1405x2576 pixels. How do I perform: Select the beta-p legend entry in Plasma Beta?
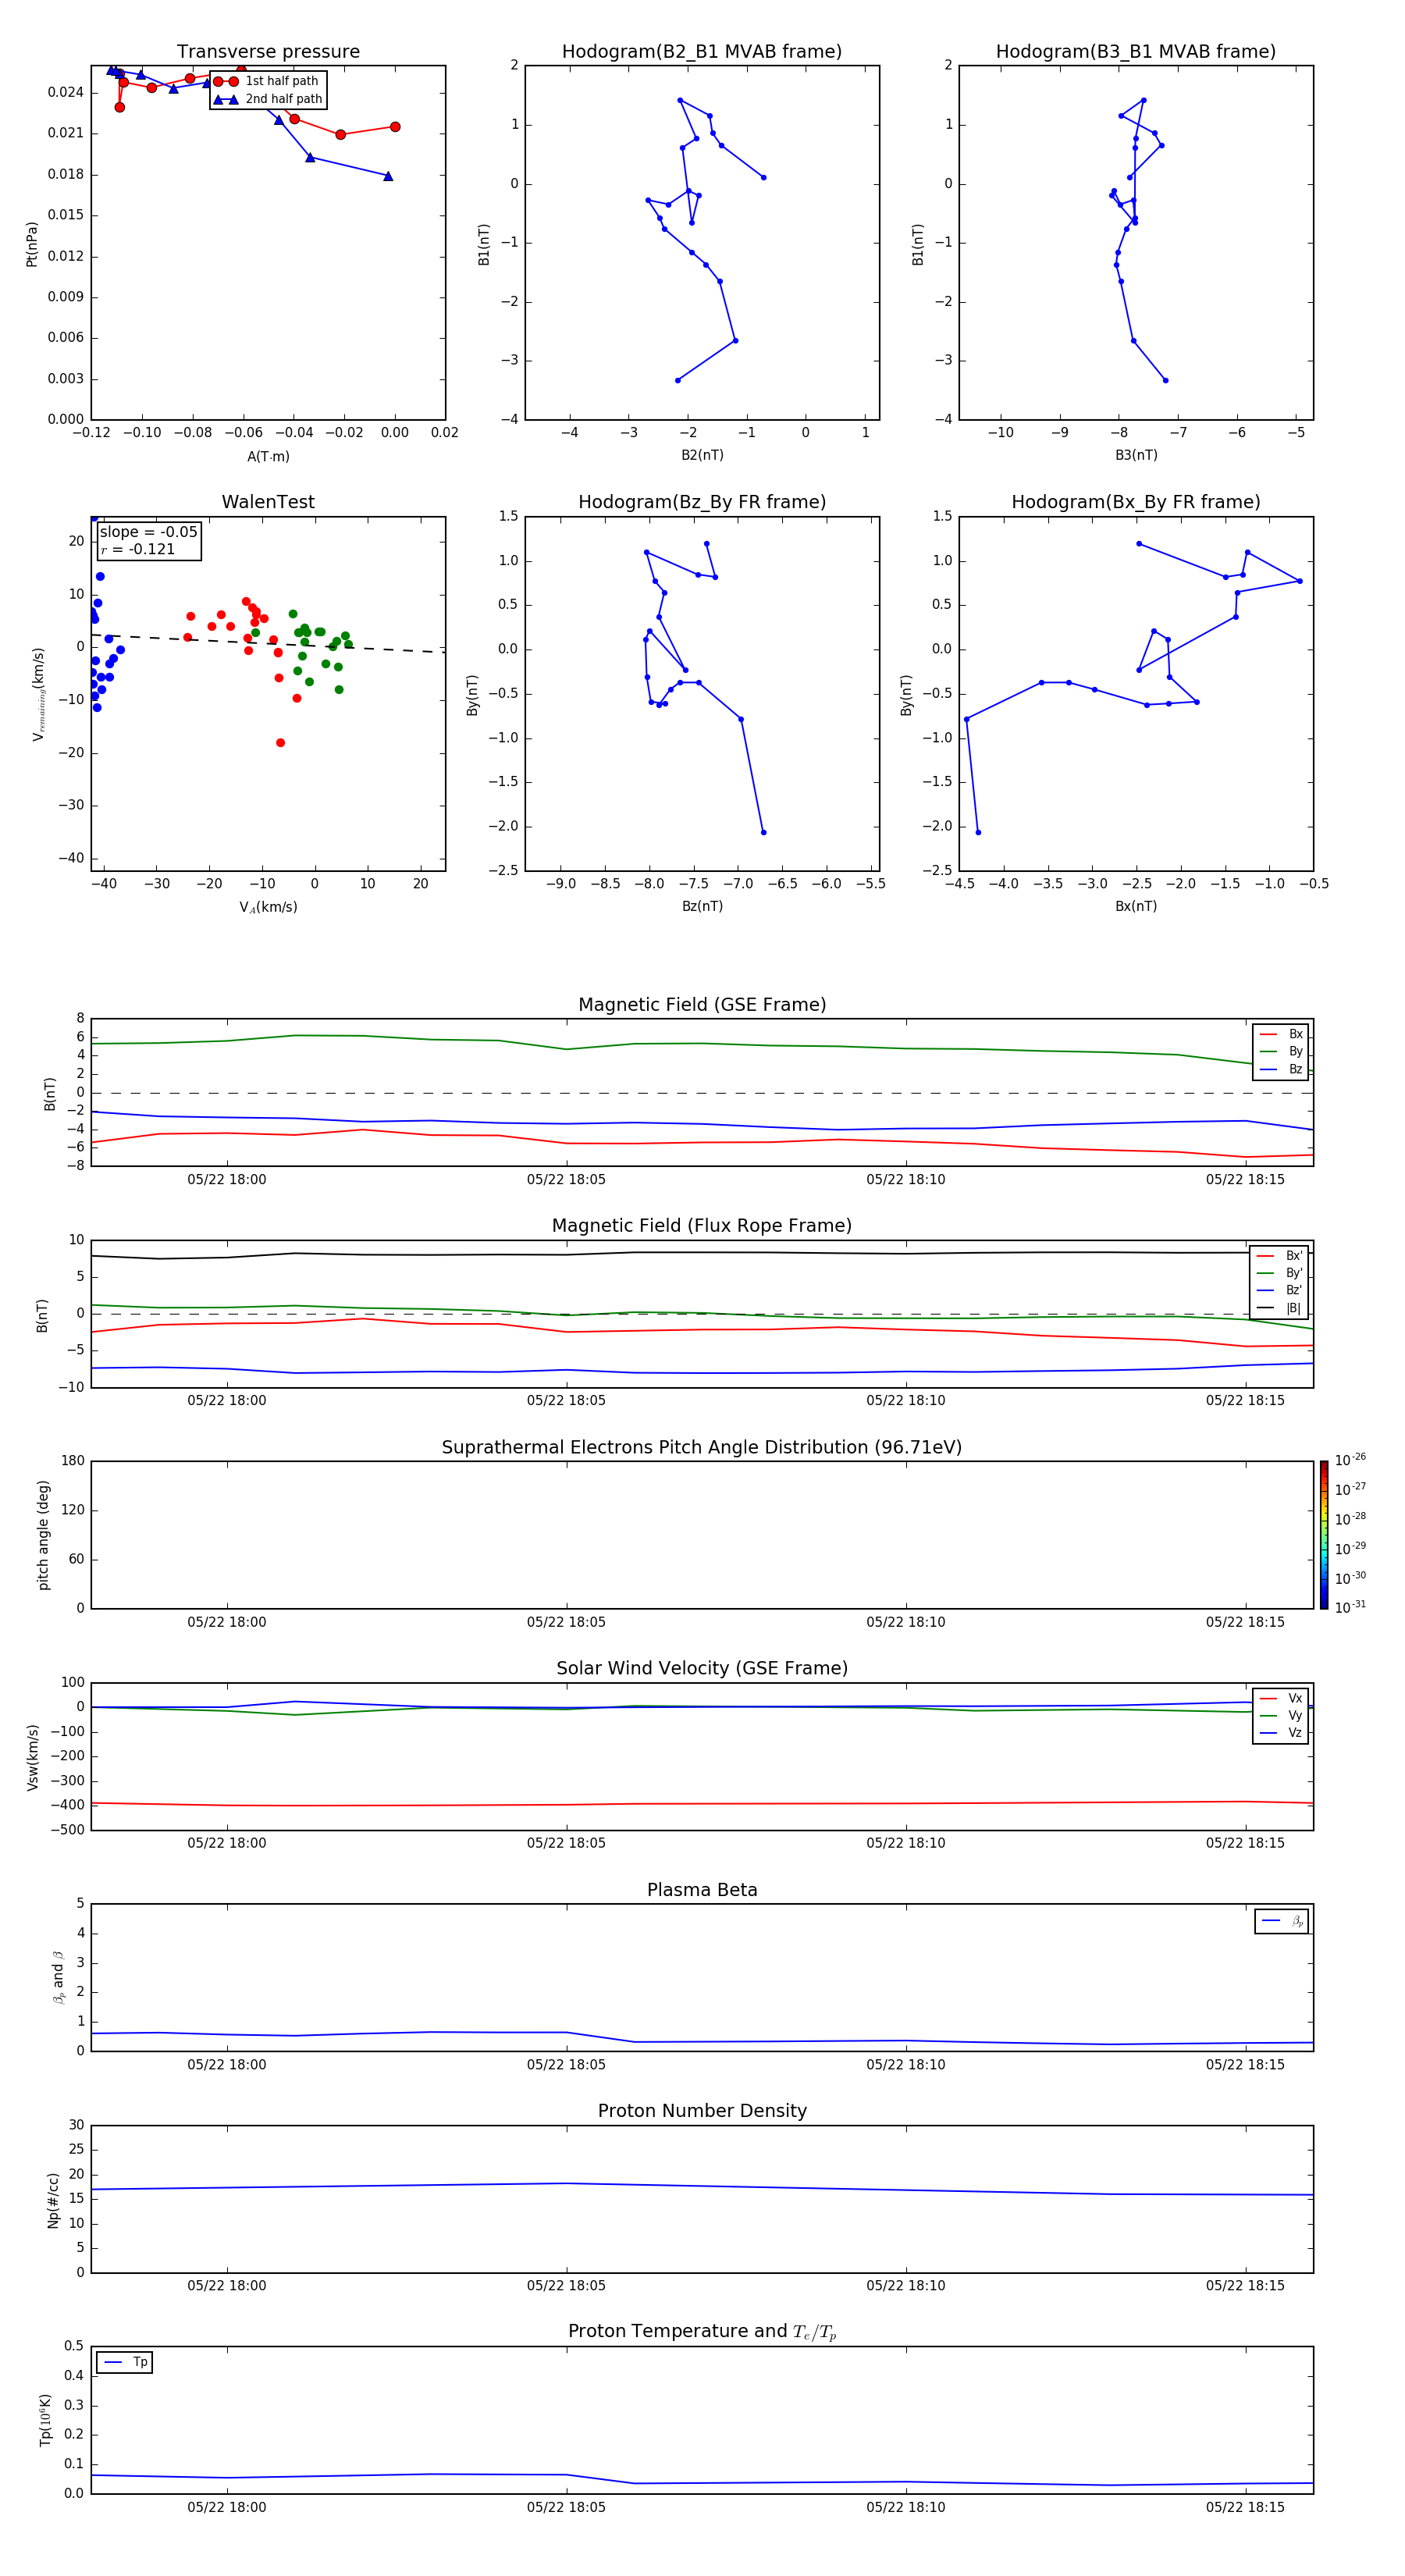[1282, 1921]
